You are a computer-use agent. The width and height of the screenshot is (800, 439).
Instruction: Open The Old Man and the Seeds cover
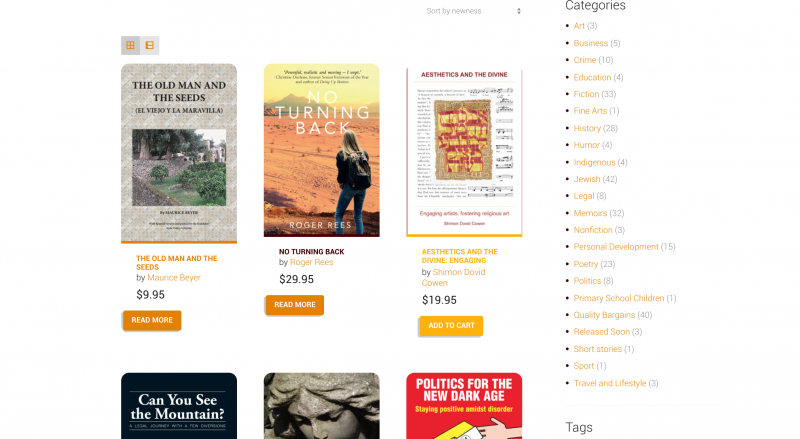179,153
